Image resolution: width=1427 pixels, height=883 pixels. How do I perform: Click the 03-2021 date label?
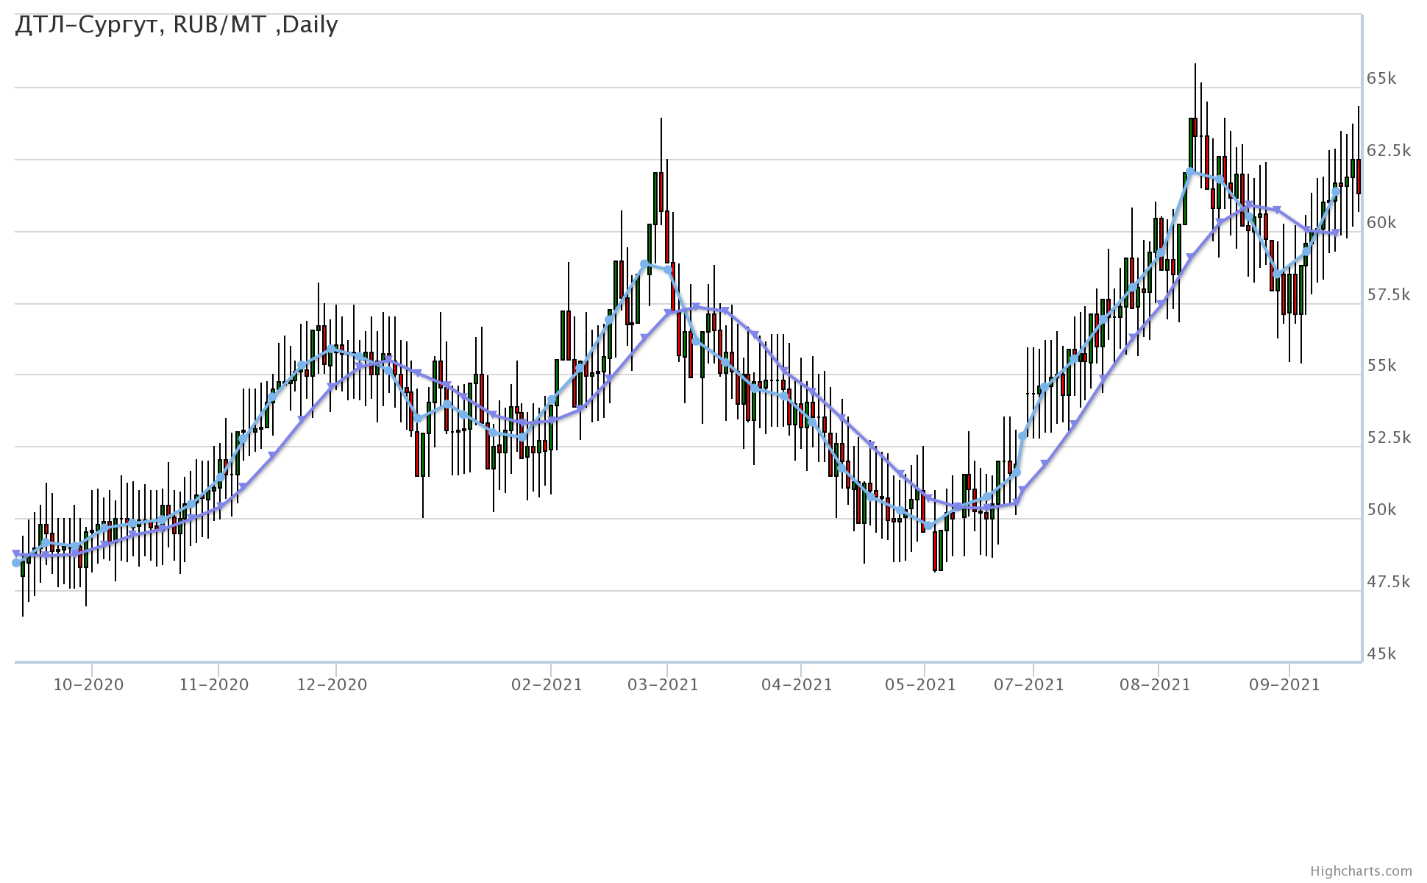pyautogui.click(x=663, y=685)
